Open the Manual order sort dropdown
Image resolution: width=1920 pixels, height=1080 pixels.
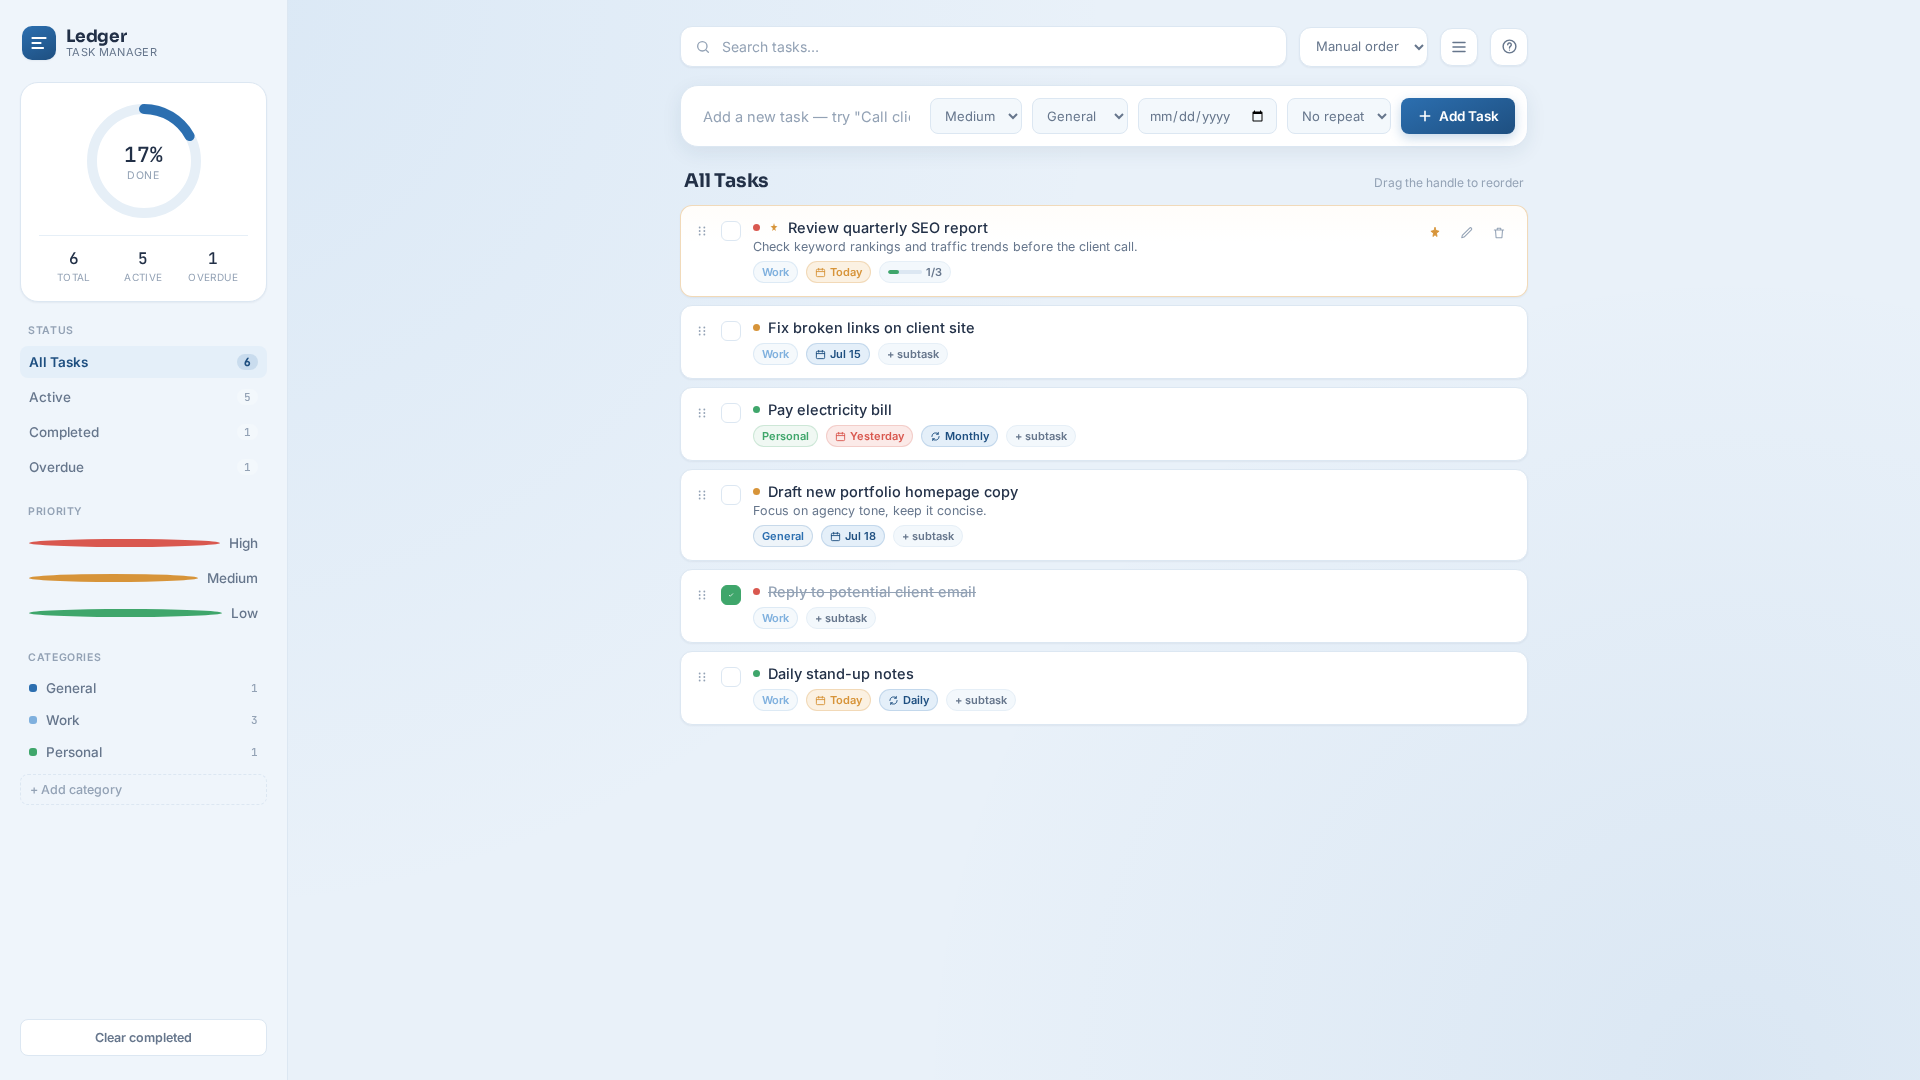1363,47
